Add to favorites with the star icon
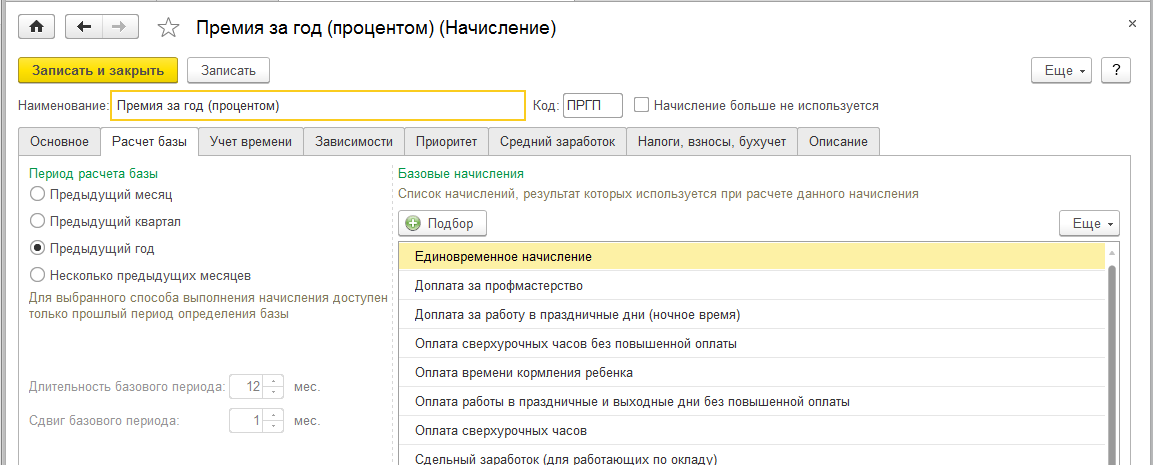This screenshot has width=1153, height=465. click(169, 28)
